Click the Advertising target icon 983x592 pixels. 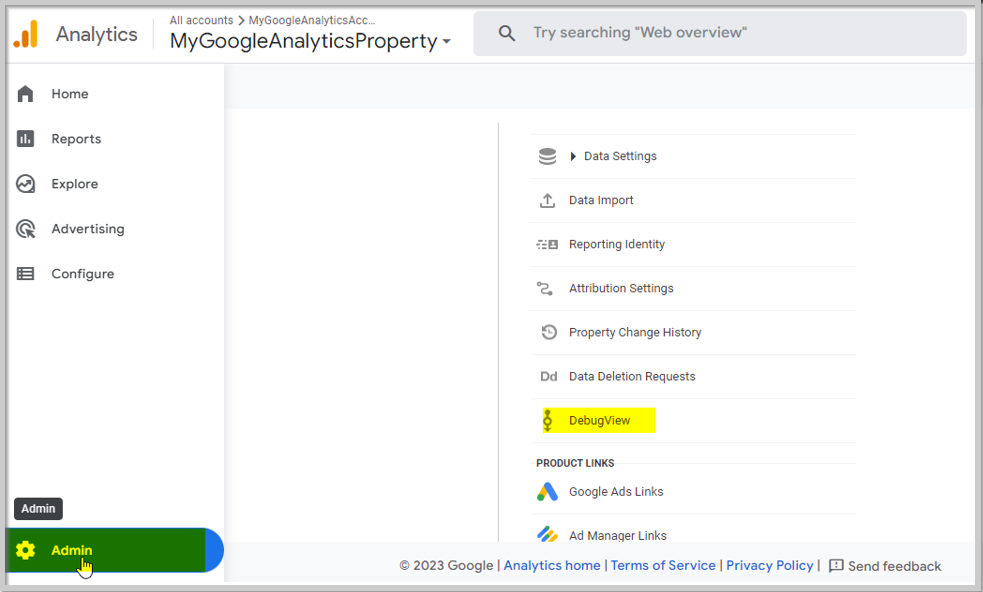[25, 229]
